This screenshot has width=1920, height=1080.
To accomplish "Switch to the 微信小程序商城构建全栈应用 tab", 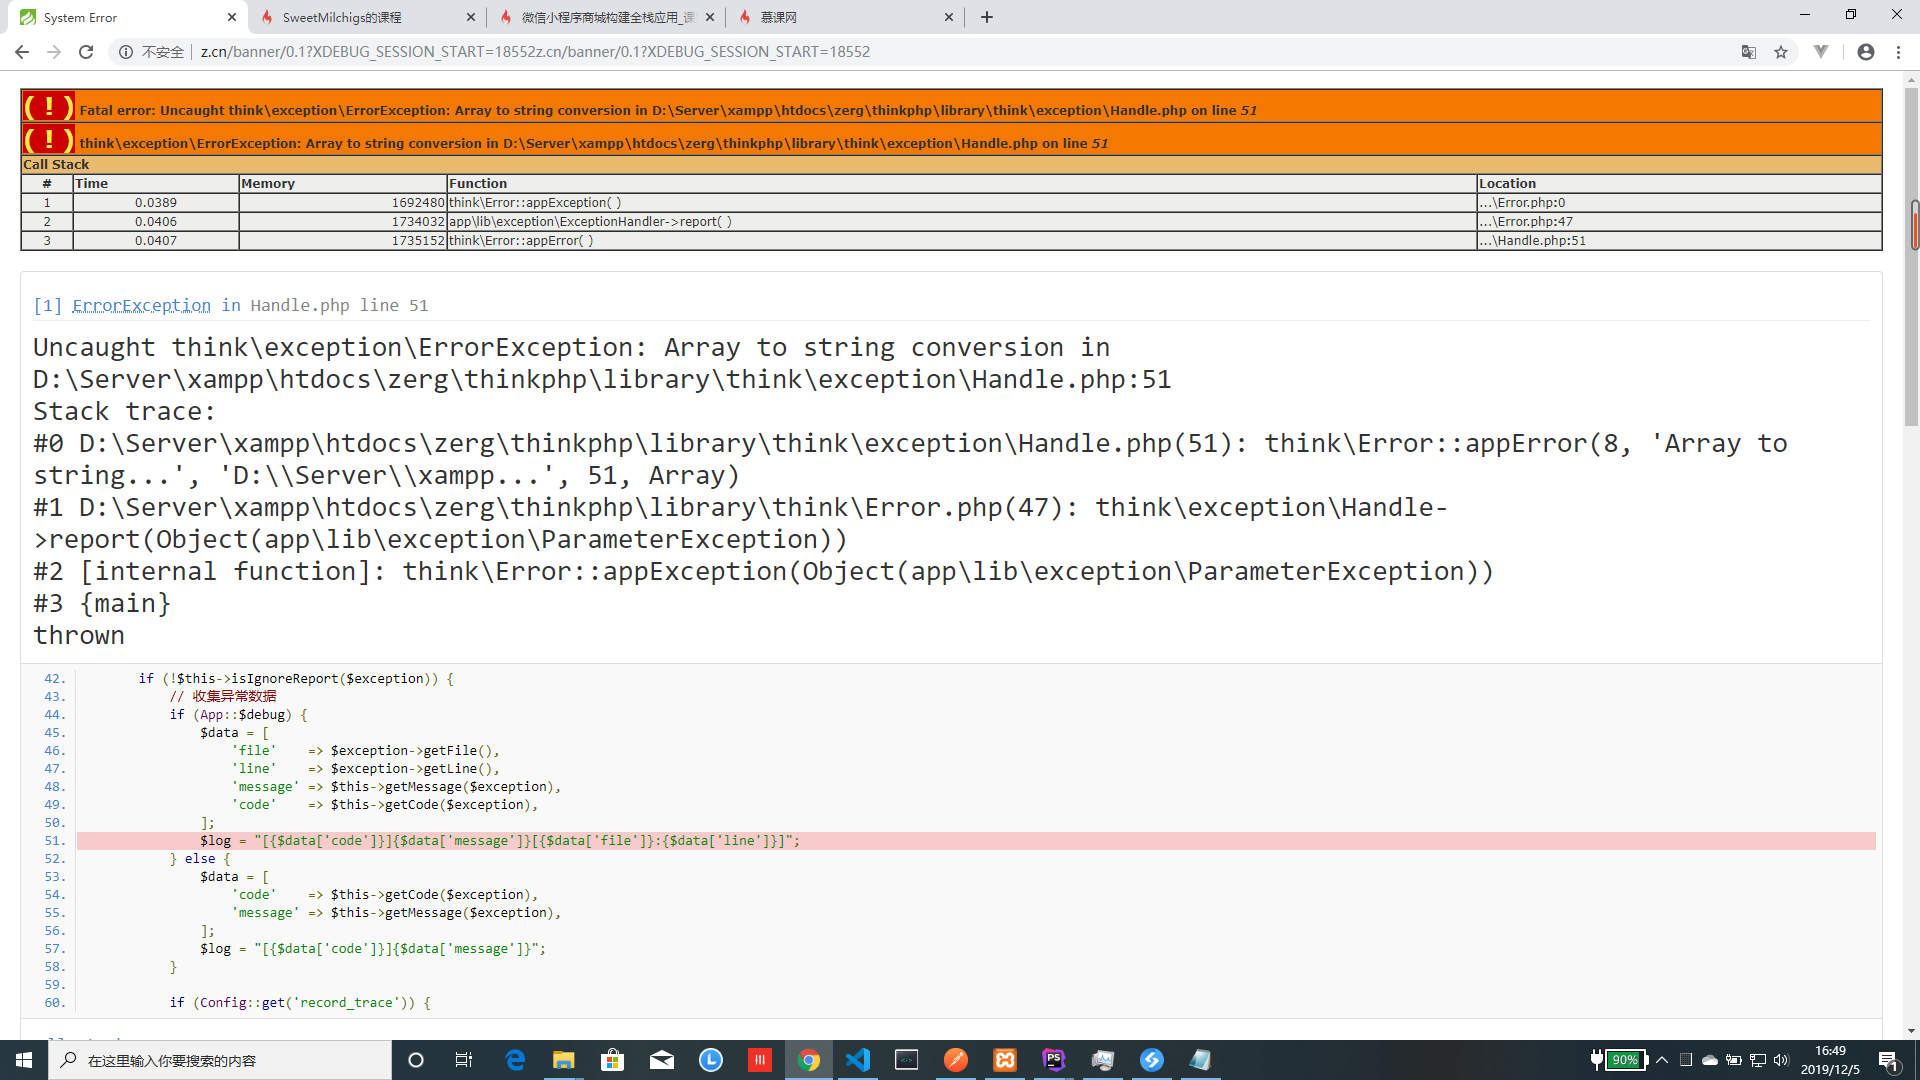I will 605,17.
